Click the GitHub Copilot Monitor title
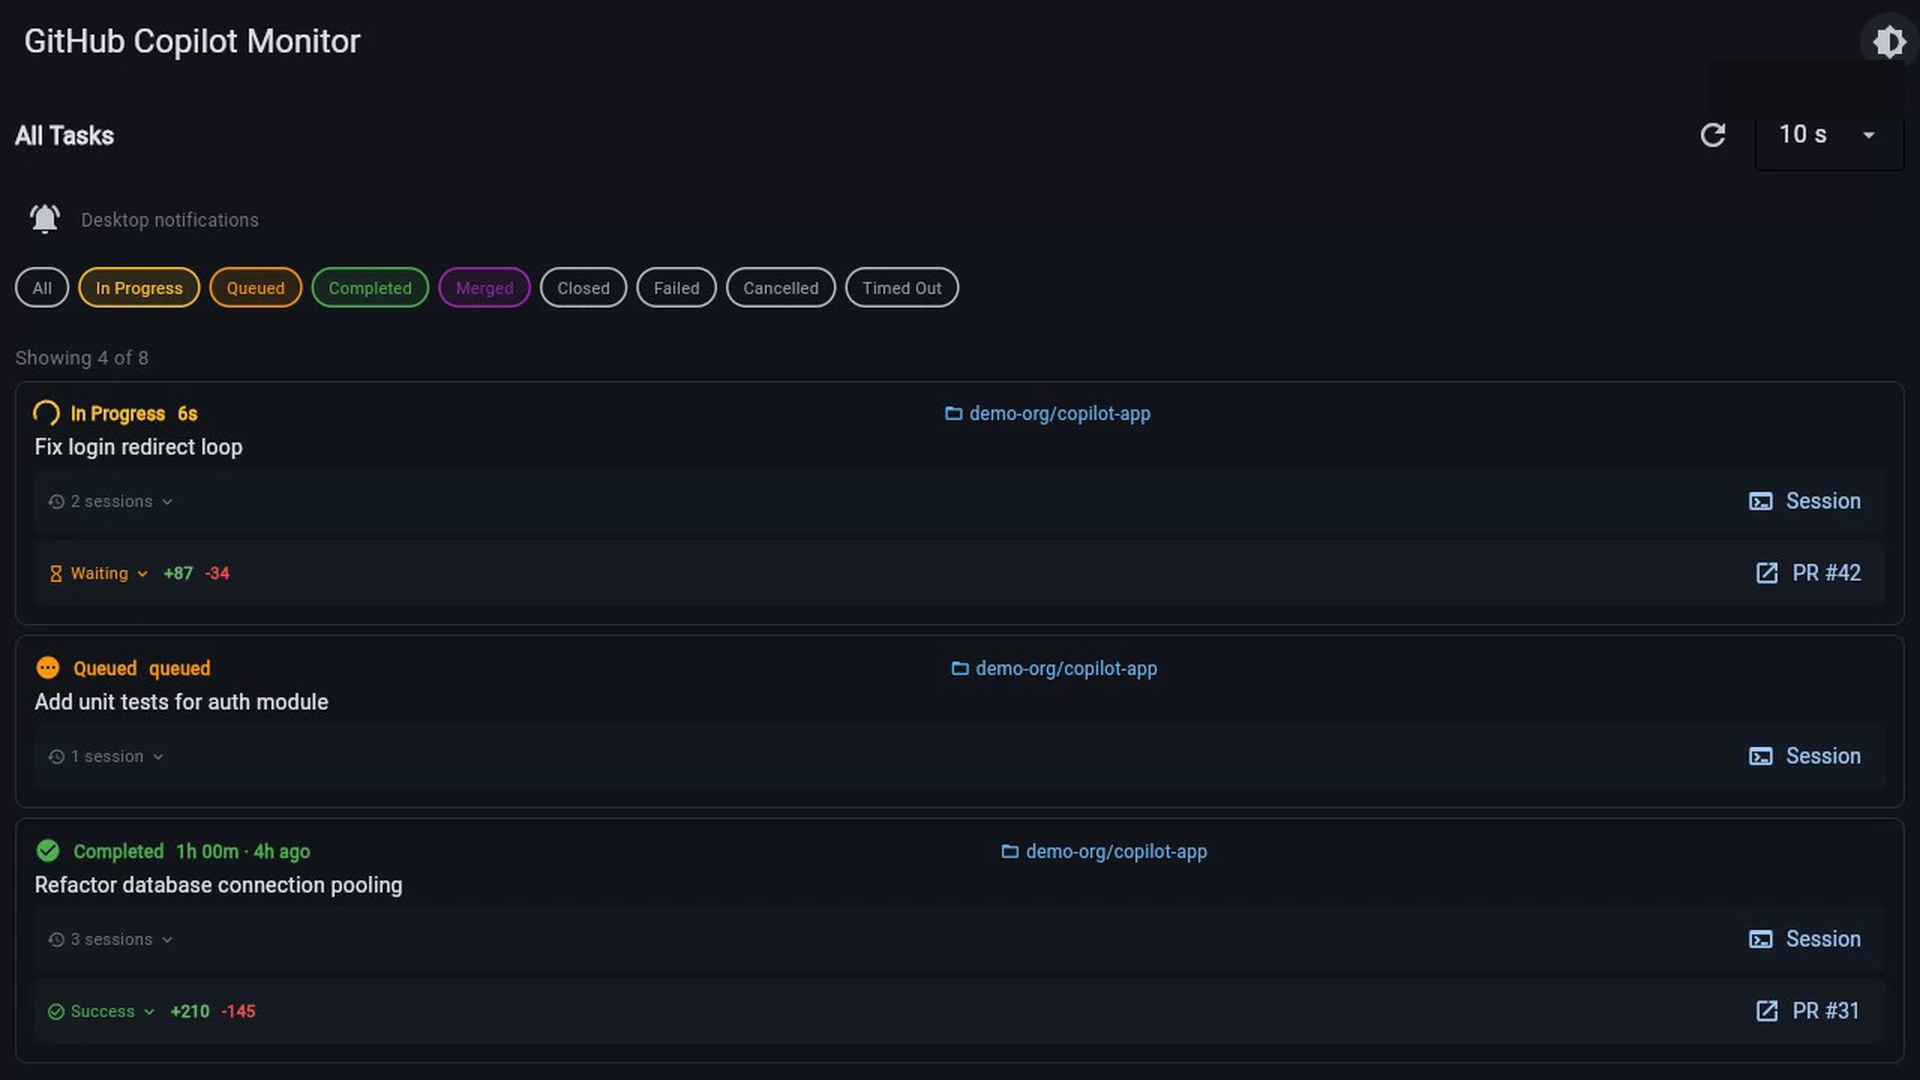1920x1080 pixels. click(192, 41)
